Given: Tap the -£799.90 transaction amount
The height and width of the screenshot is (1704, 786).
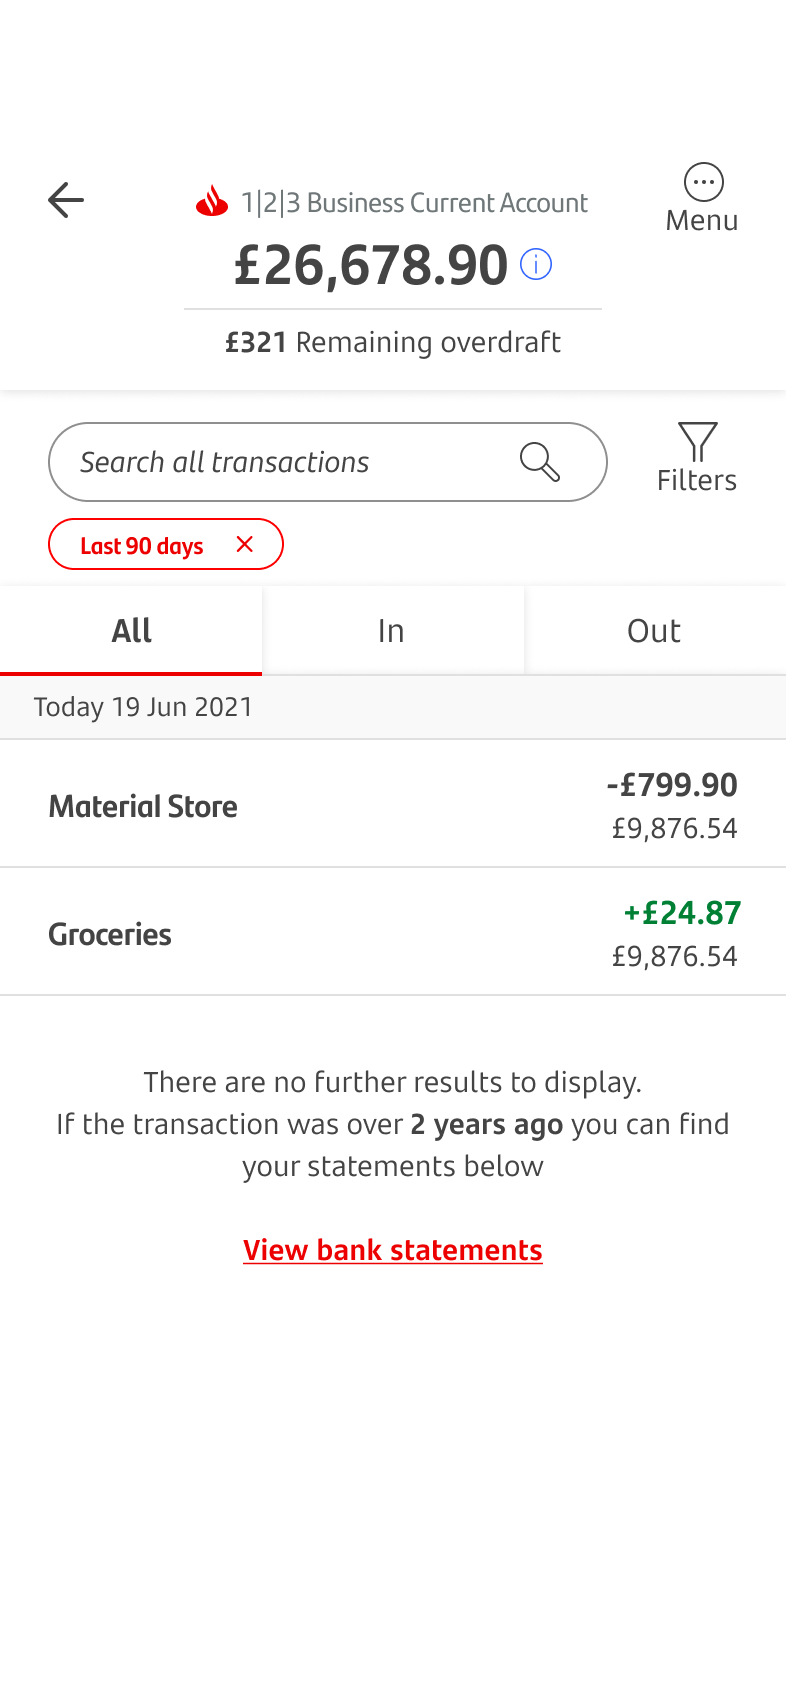Looking at the screenshot, I should pos(672,785).
